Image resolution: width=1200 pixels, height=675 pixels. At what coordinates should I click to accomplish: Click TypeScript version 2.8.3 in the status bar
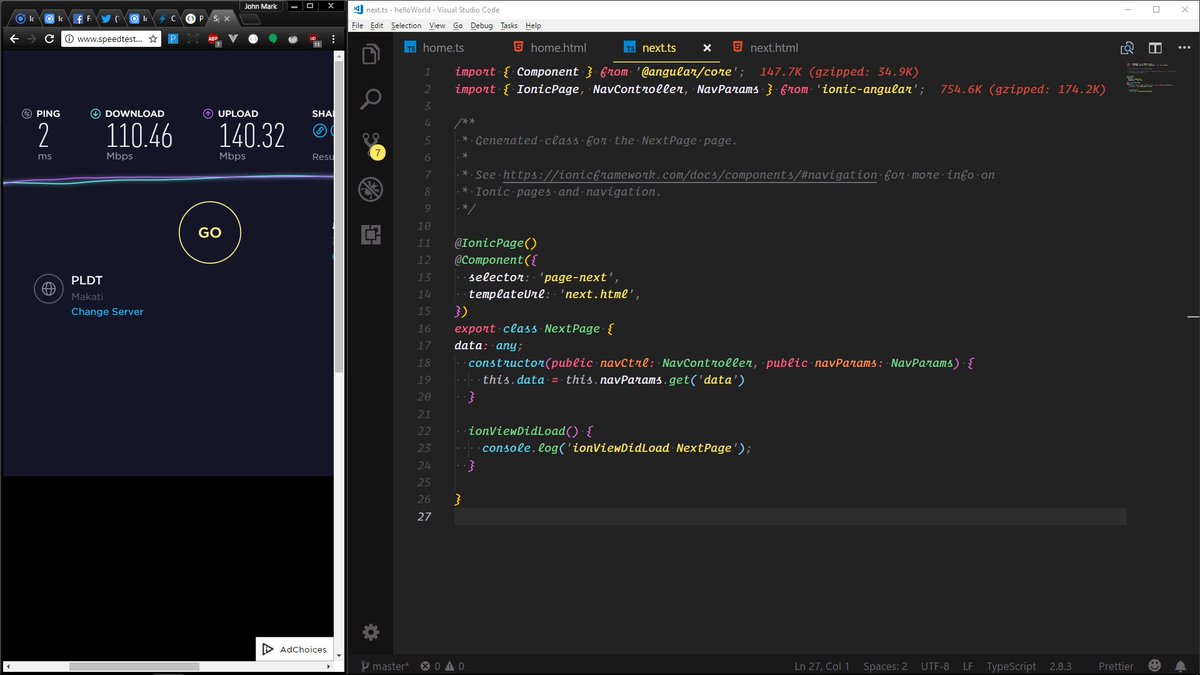coord(1059,666)
